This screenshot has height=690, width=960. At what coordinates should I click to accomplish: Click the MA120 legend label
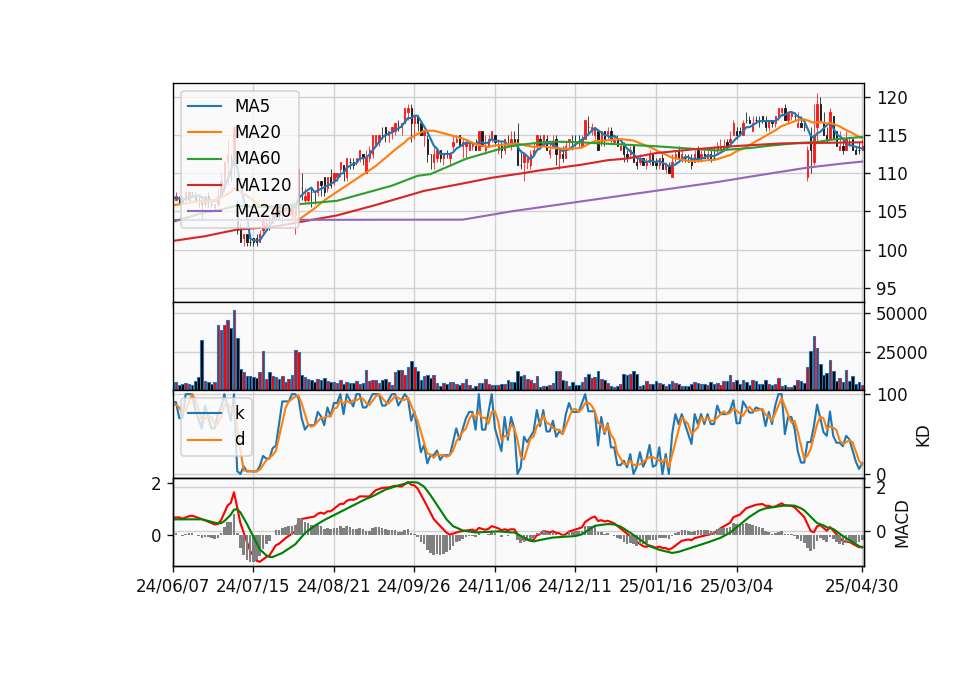coord(263,185)
